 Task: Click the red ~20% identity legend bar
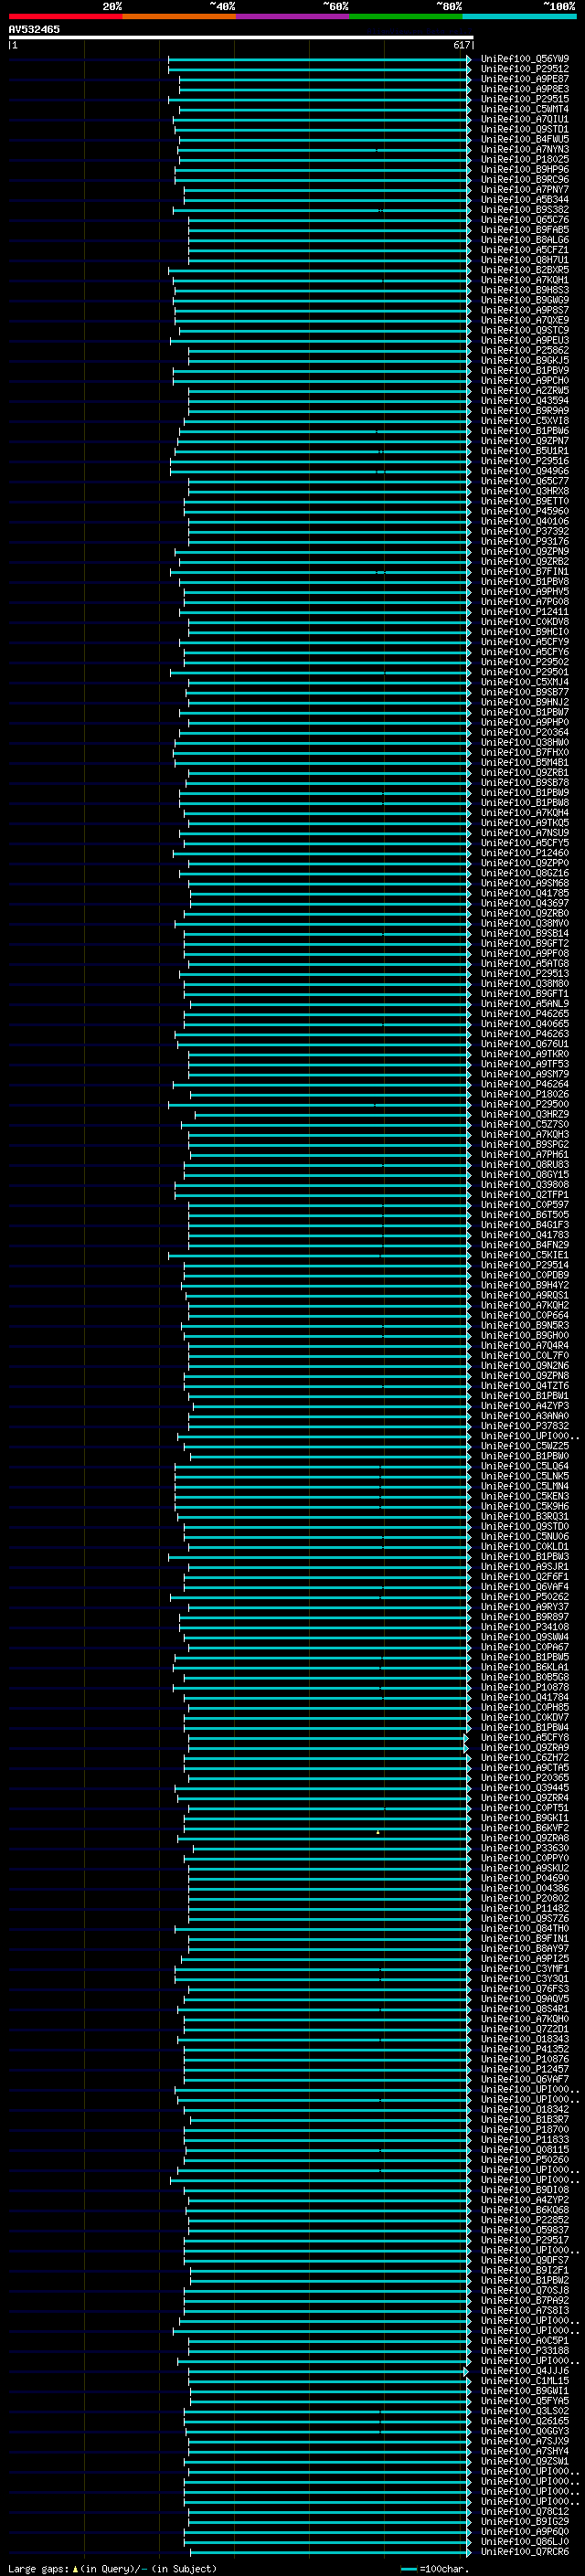click(65, 16)
